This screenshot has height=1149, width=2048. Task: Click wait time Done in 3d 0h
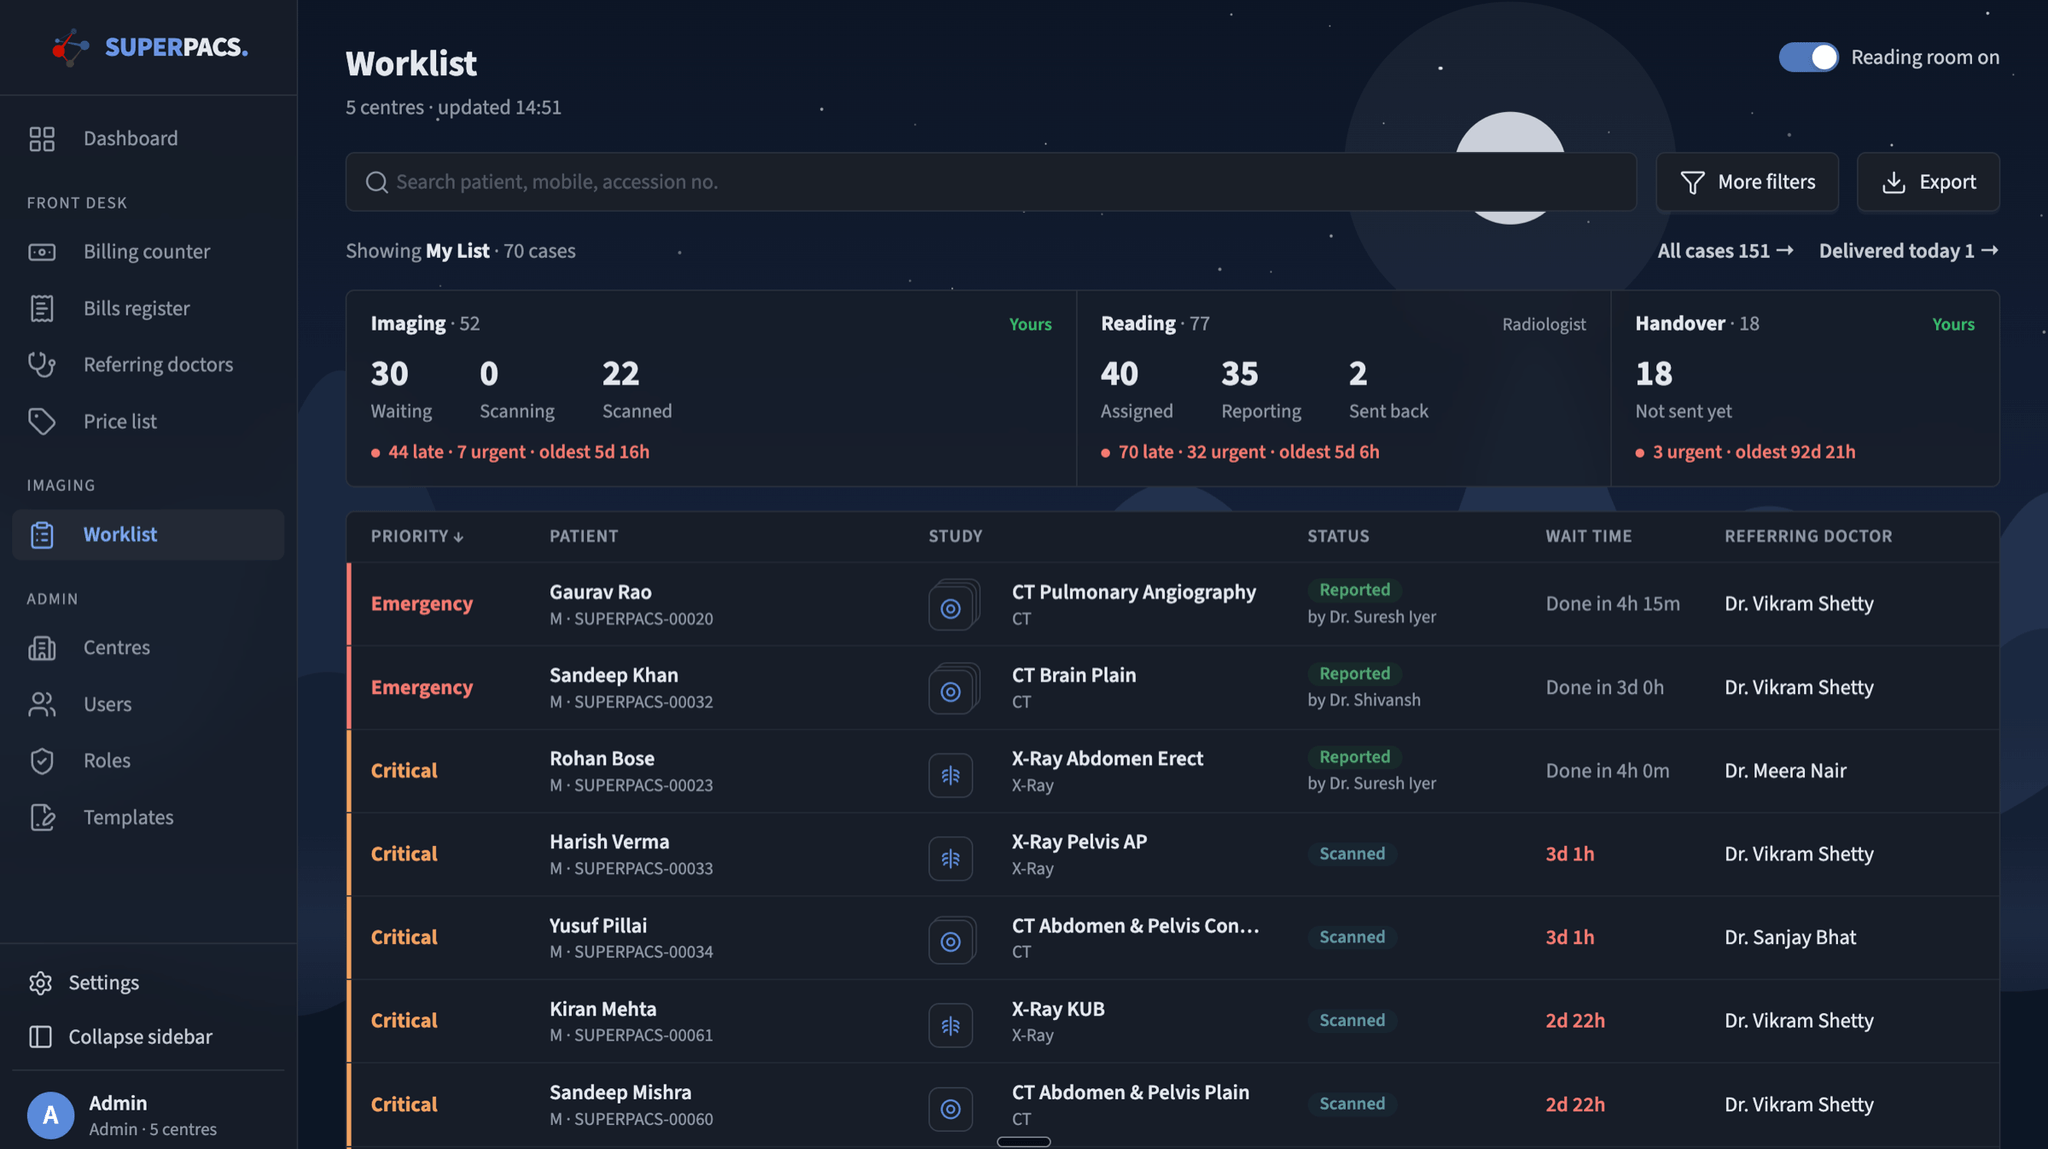[x=1604, y=688]
